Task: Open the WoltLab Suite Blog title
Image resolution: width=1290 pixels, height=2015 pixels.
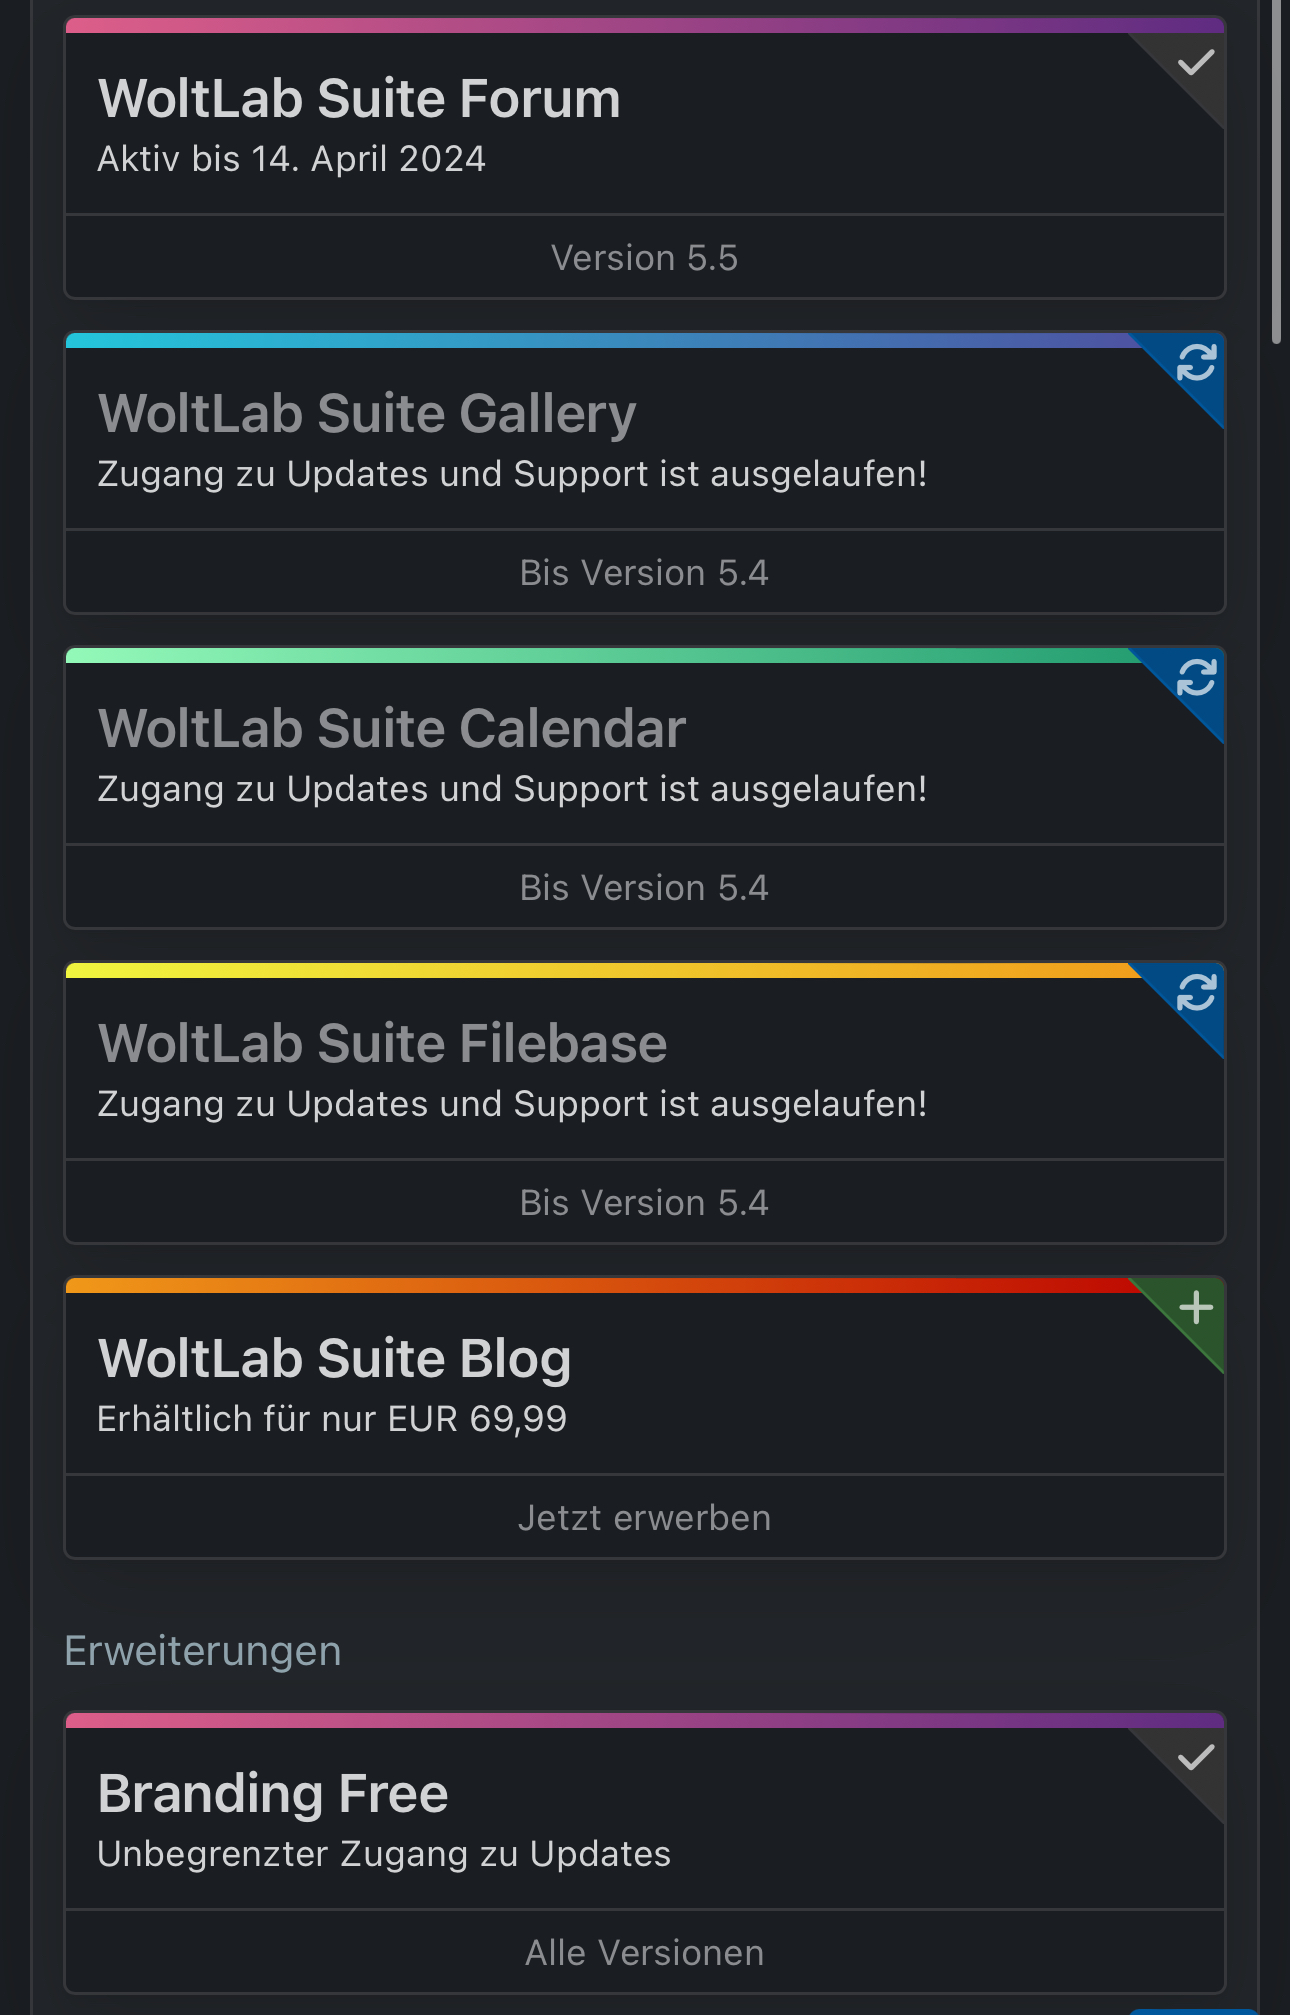Action: pos(334,1359)
